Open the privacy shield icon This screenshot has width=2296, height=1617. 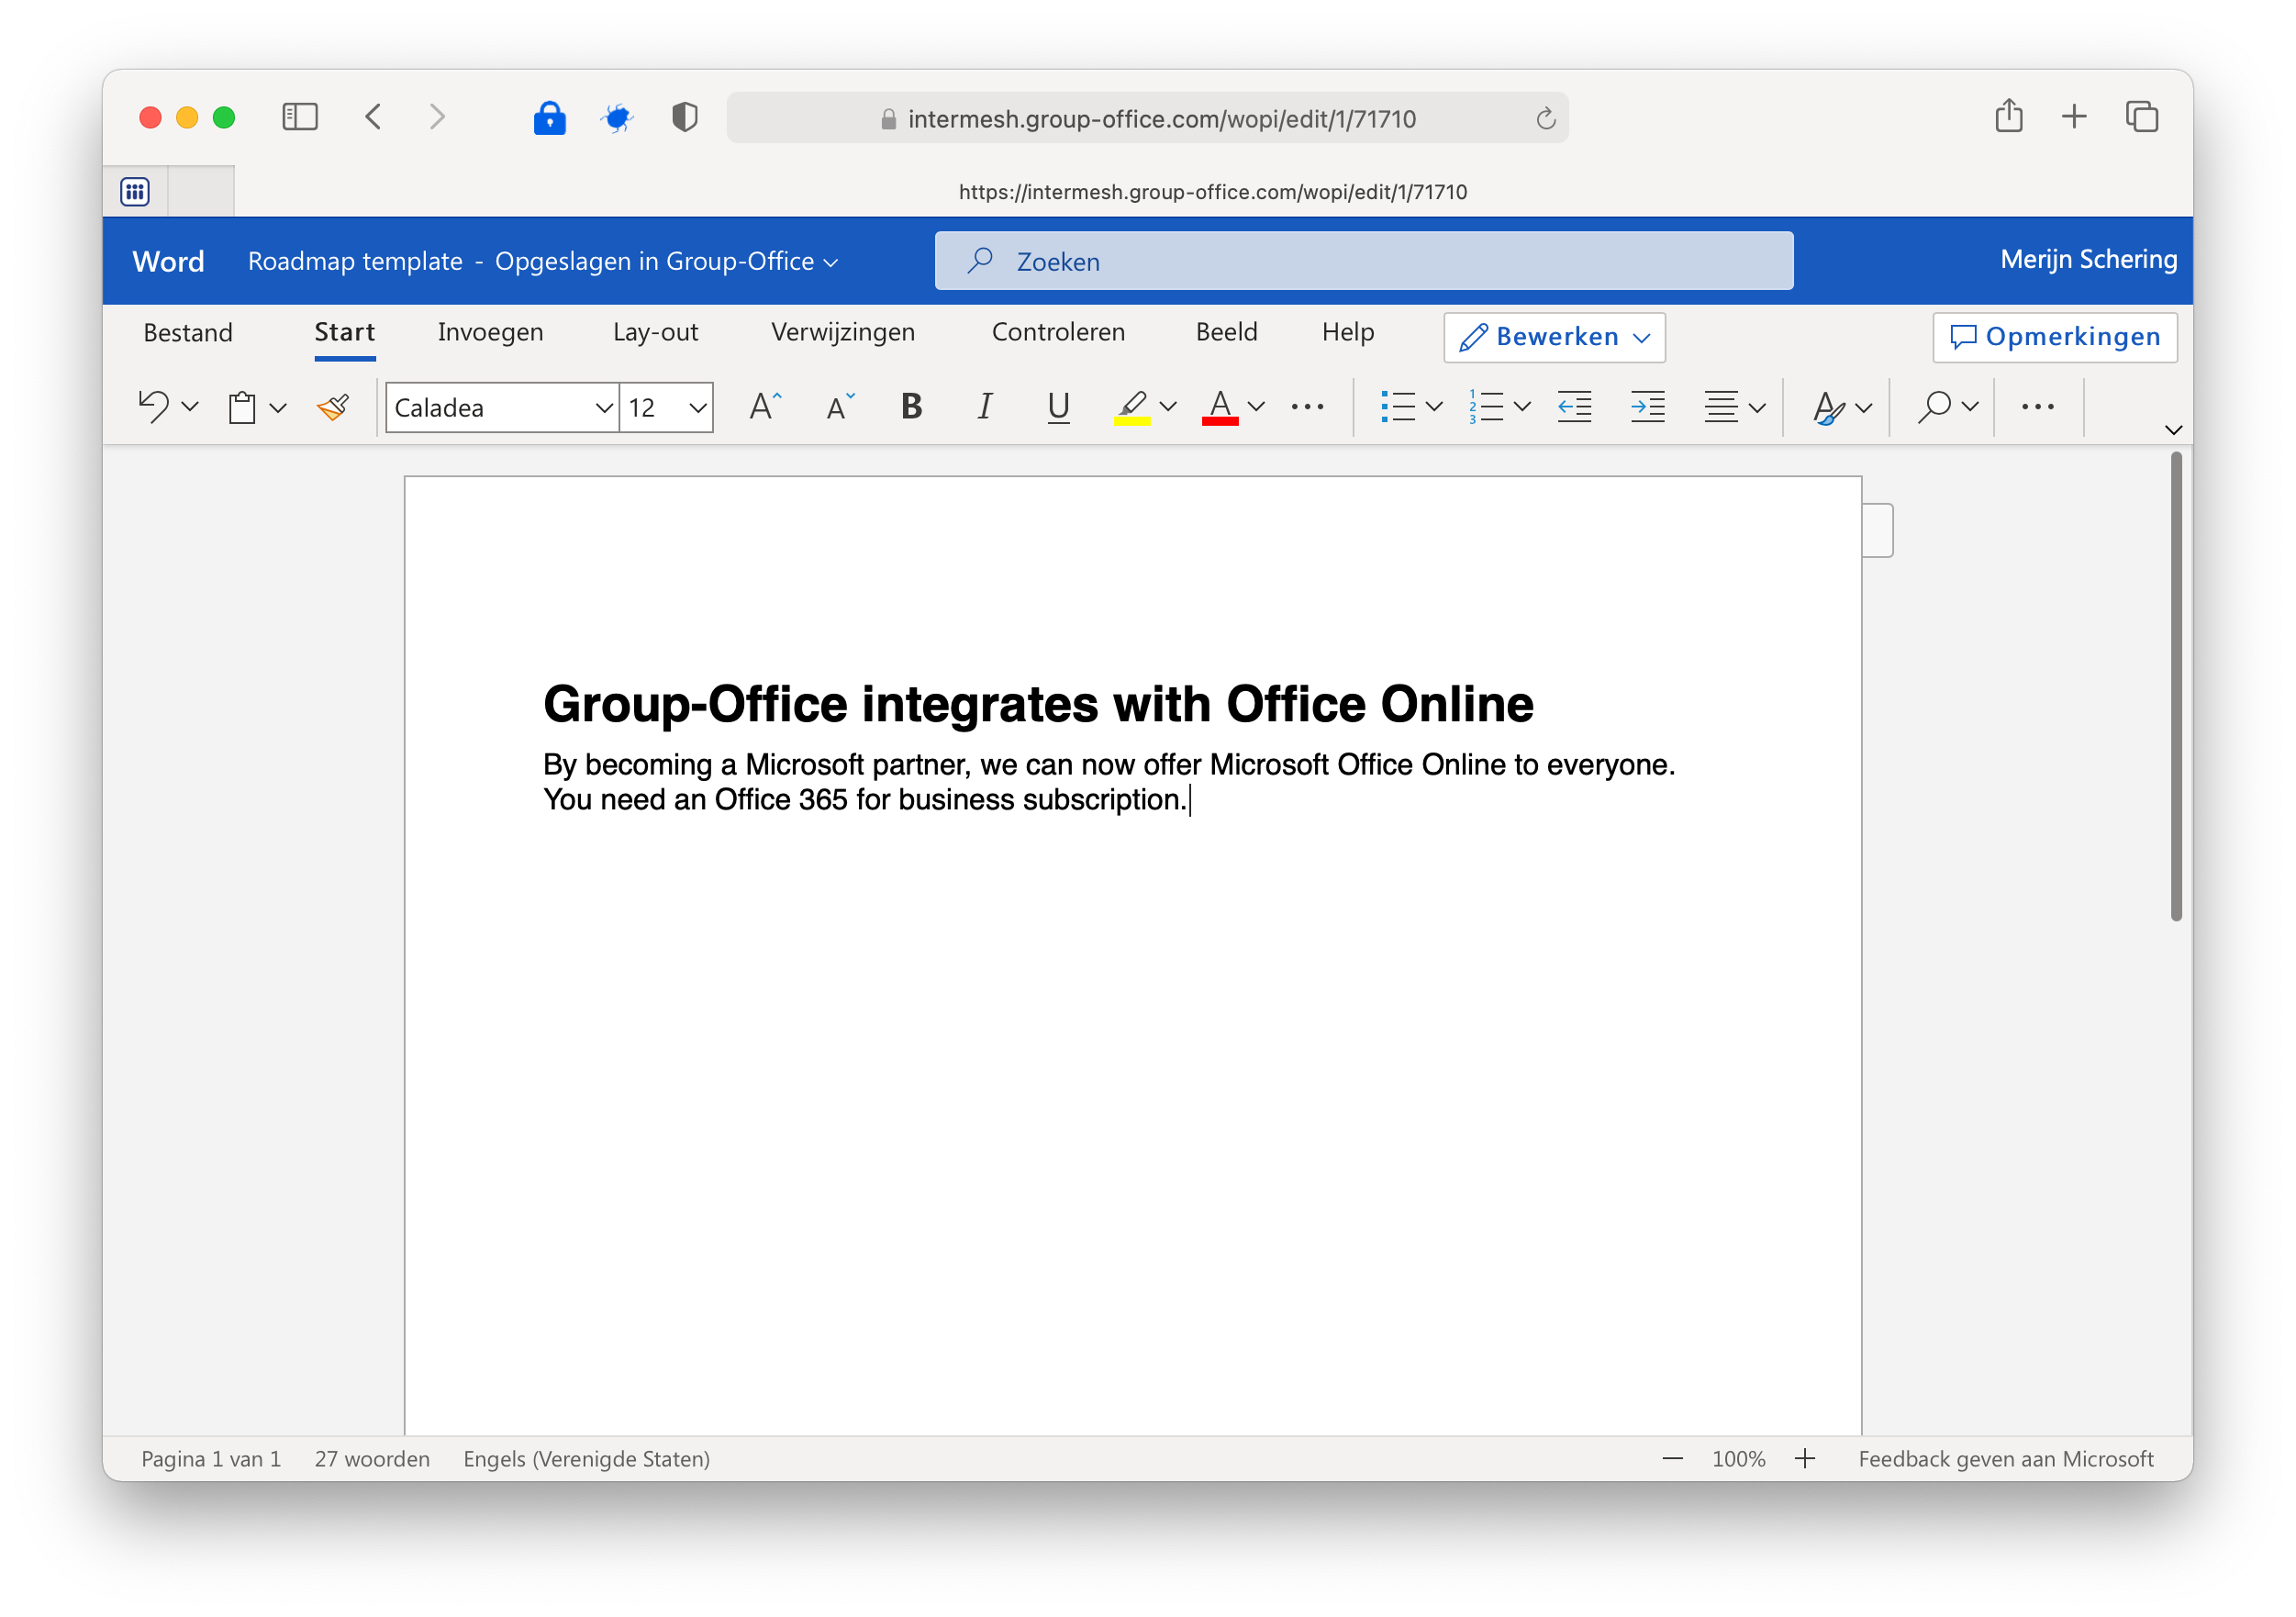[684, 117]
